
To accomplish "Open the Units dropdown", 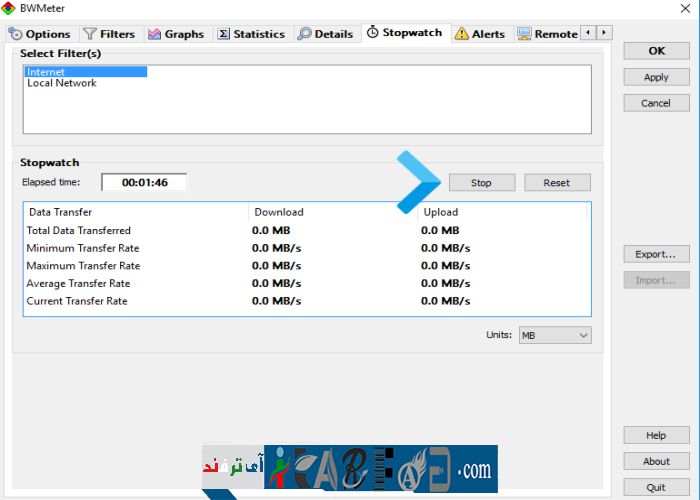I will [555, 336].
